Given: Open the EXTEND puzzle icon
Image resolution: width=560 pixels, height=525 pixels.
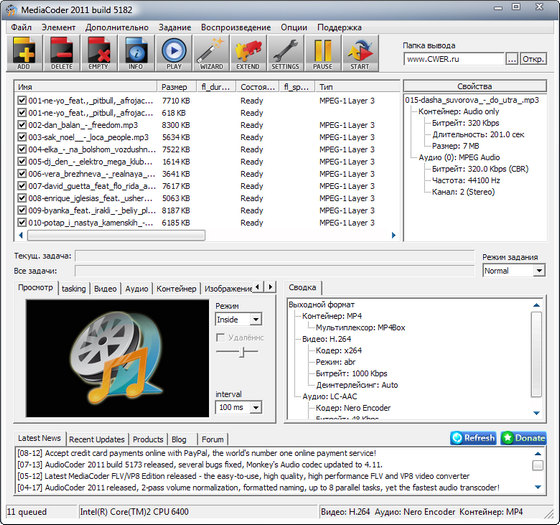Looking at the screenshot, I should click(x=248, y=53).
